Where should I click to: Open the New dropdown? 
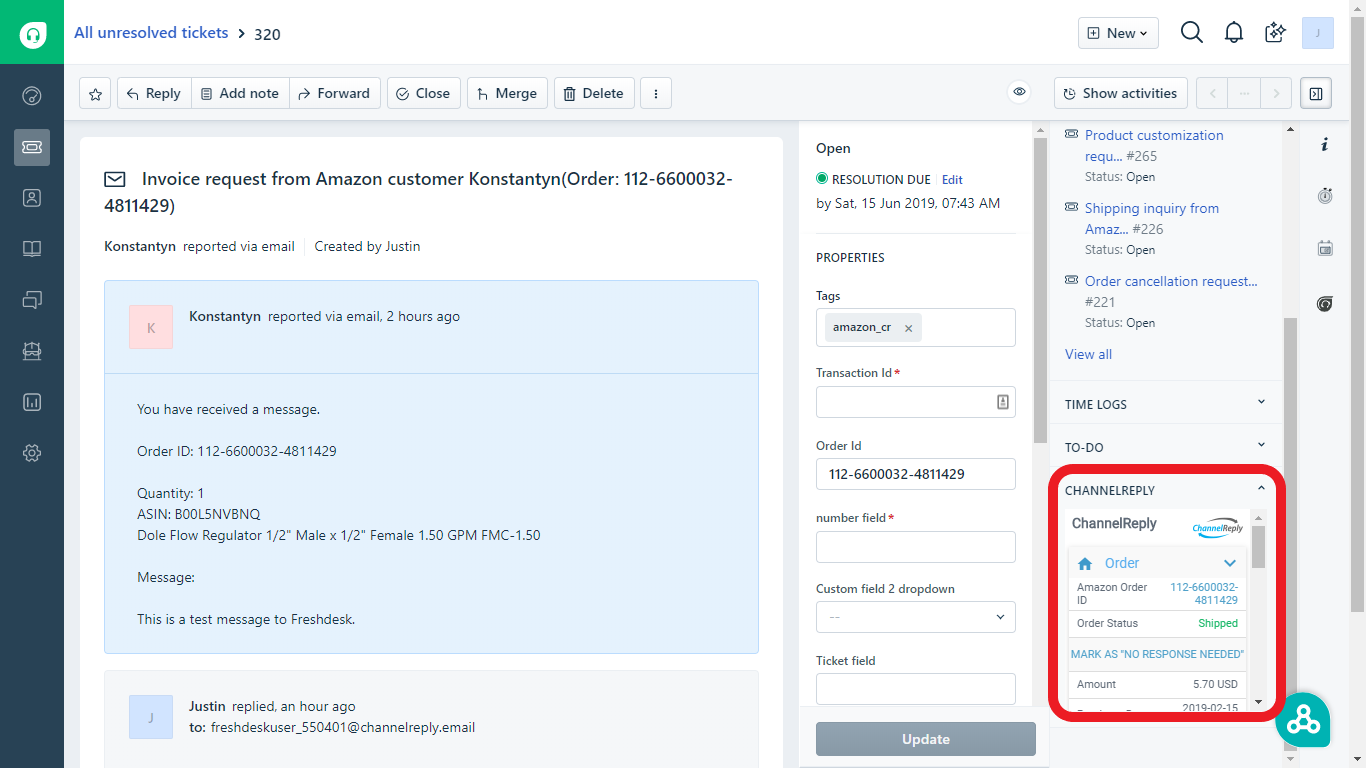click(1118, 33)
